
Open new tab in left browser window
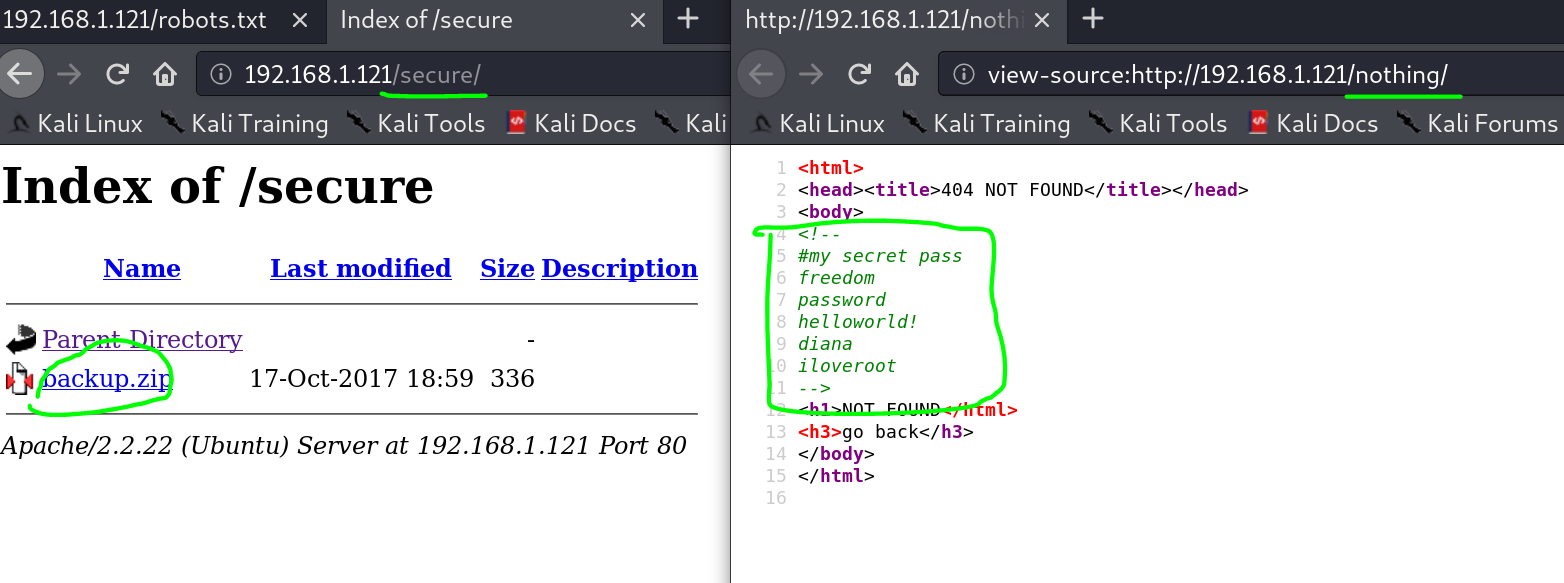[x=687, y=19]
